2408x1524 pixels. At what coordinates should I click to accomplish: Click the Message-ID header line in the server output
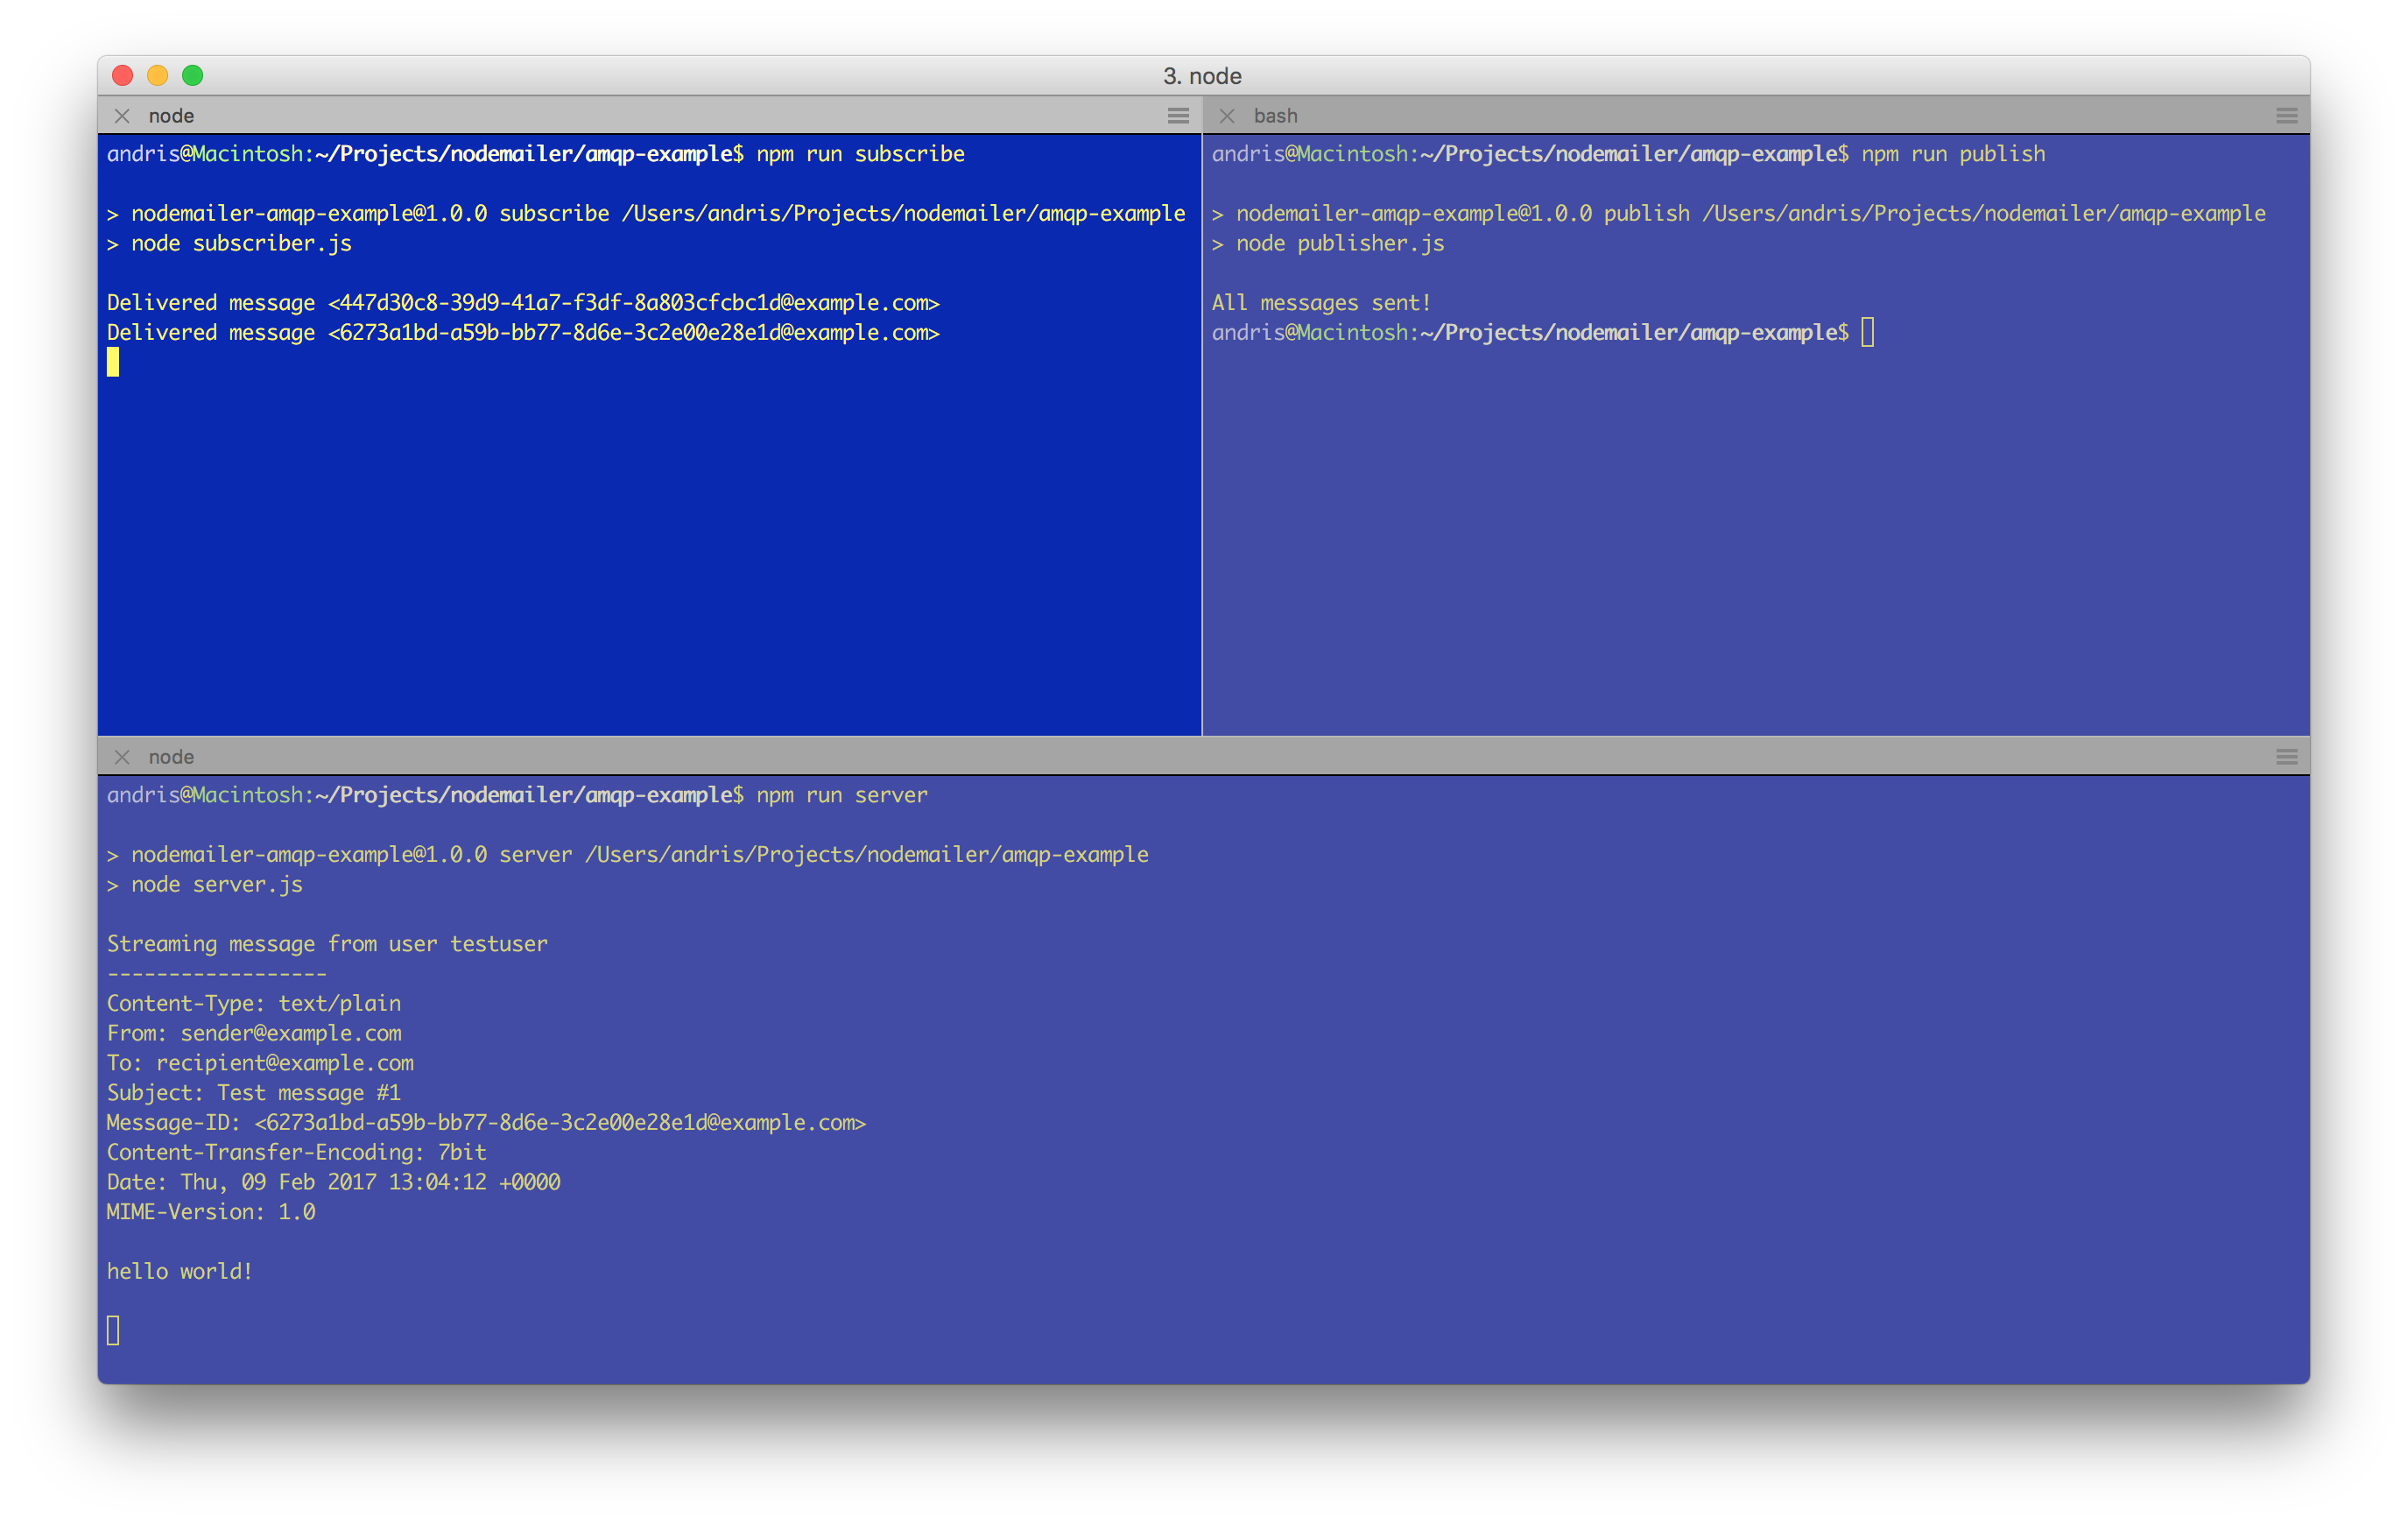(x=486, y=1122)
